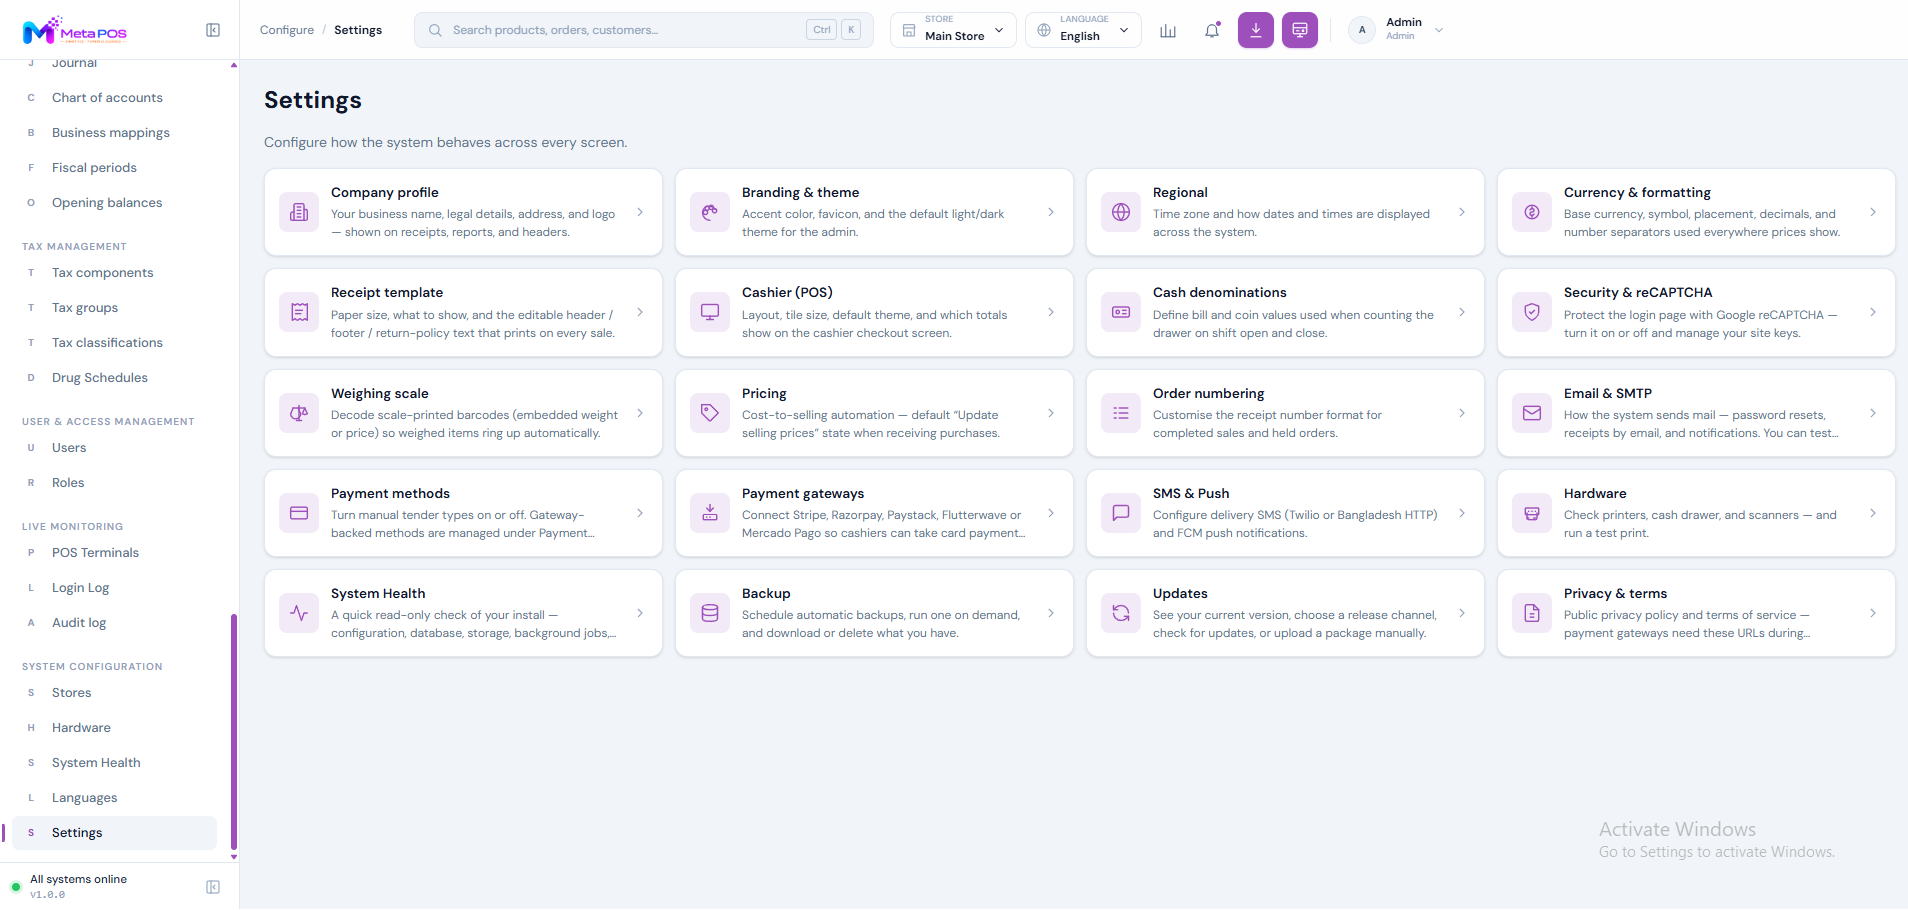
Task: Open Stores in sidebar
Action: (114, 693)
